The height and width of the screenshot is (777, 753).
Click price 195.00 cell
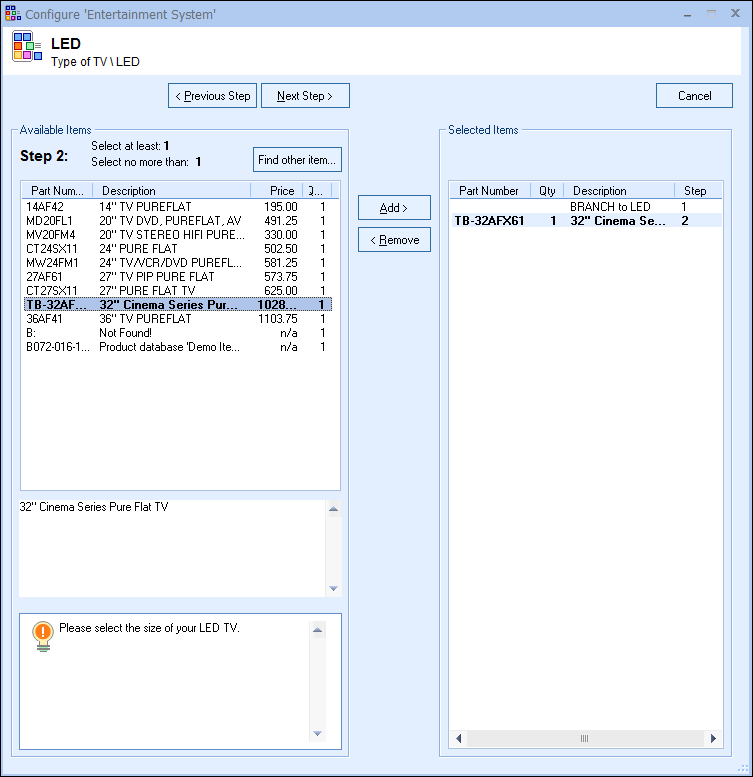coord(281,207)
